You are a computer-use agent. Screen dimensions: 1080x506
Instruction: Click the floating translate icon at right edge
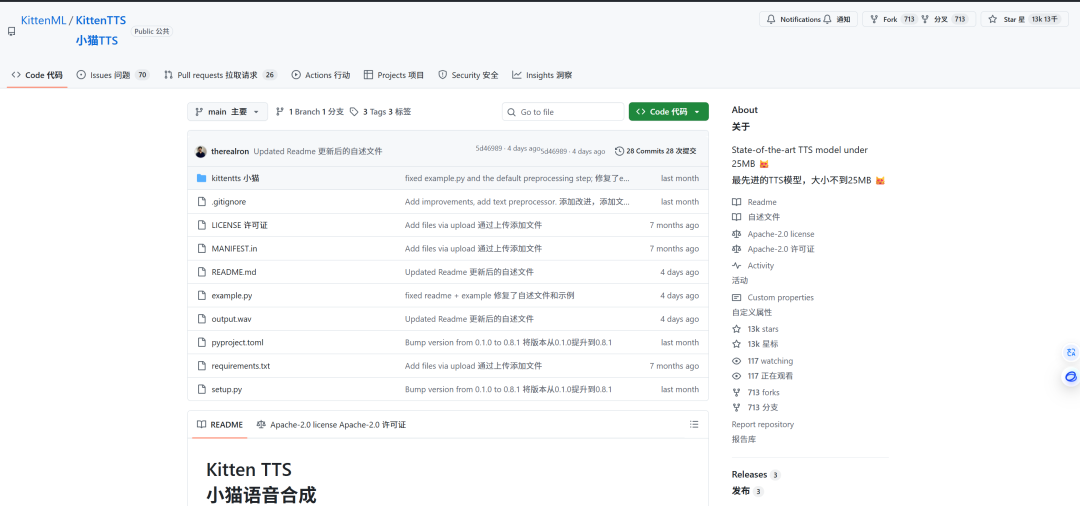click(1070, 352)
